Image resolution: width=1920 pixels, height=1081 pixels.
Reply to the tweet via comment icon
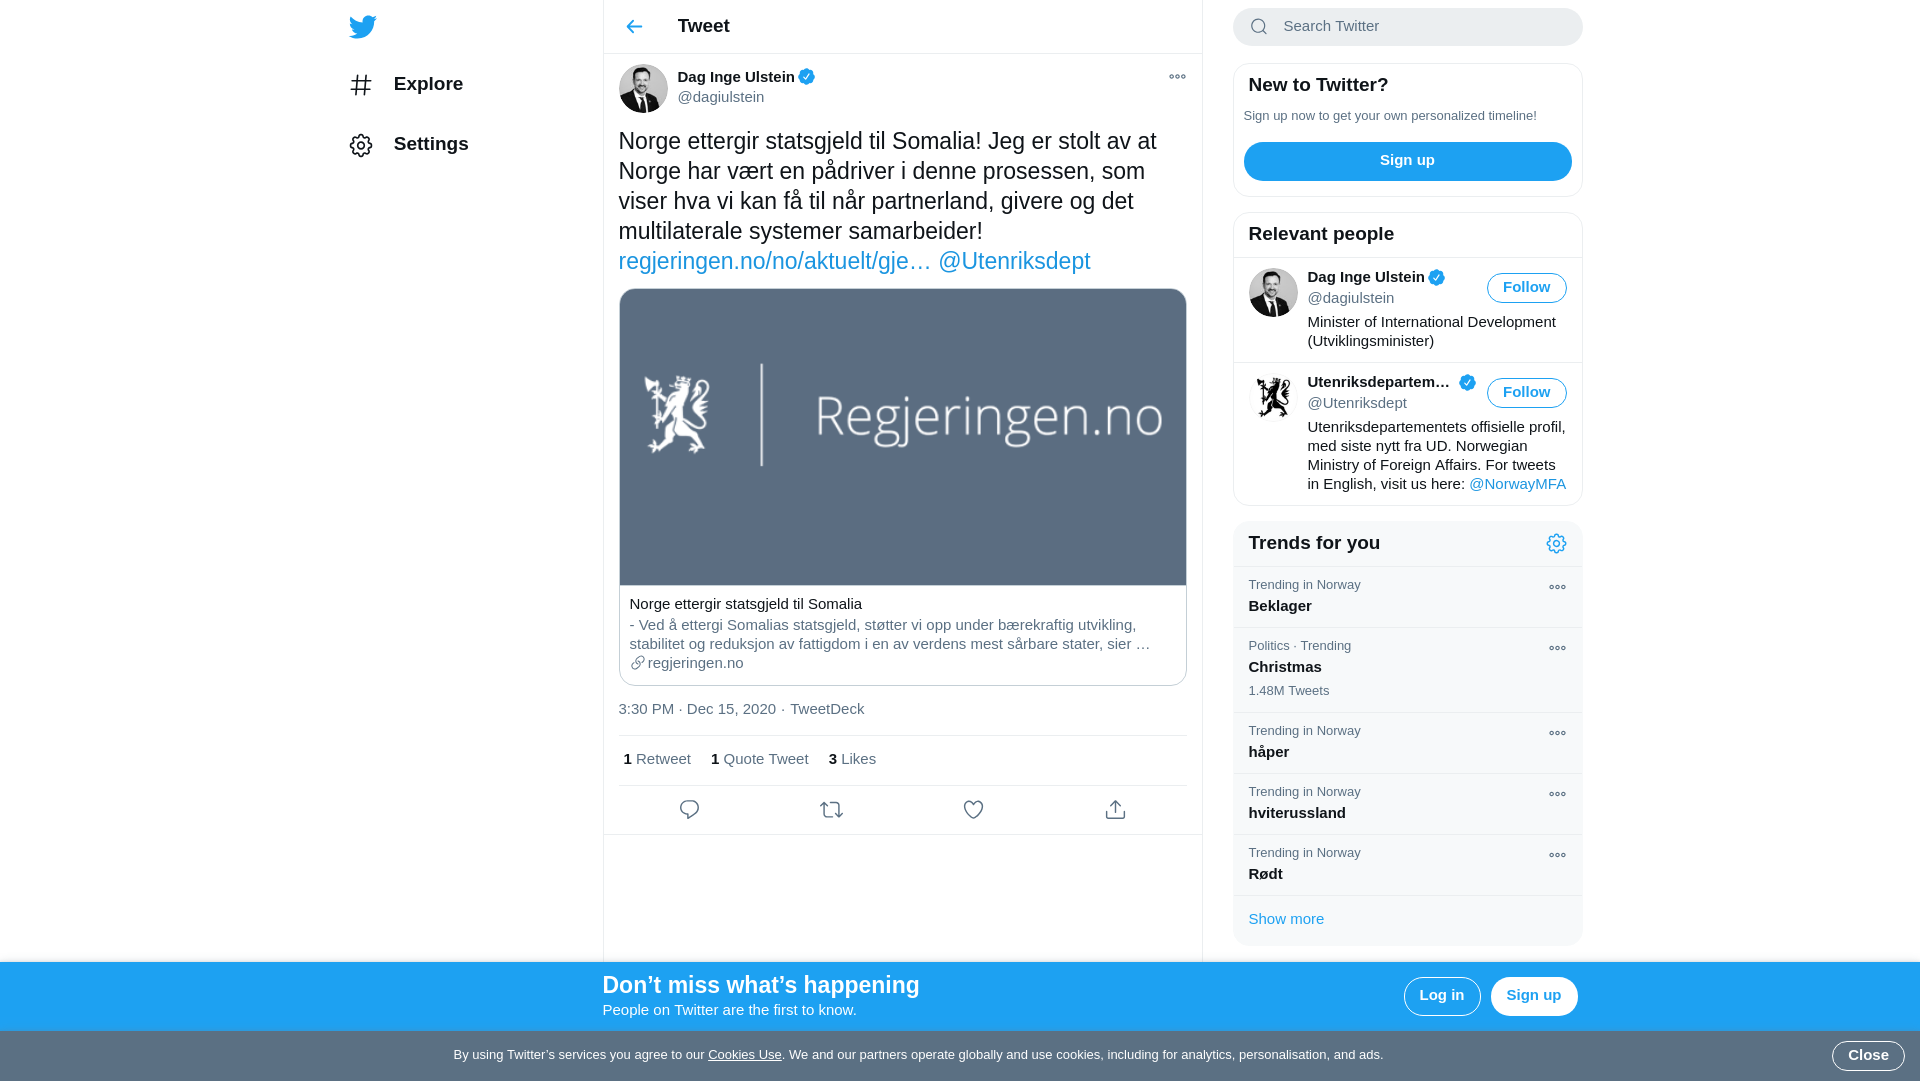point(689,810)
